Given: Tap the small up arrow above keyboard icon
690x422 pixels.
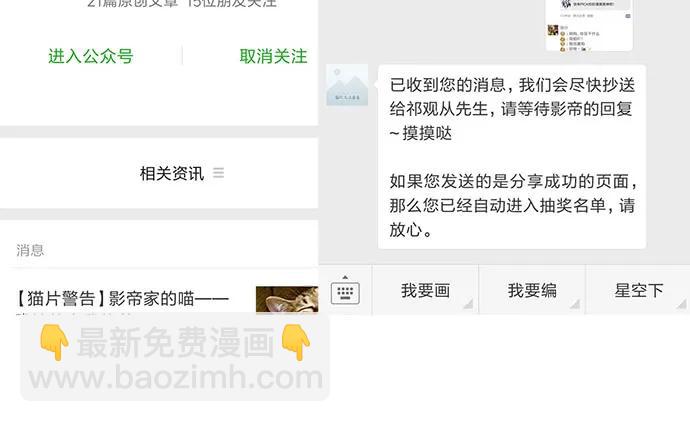Looking at the screenshot, I should point(345,277).
